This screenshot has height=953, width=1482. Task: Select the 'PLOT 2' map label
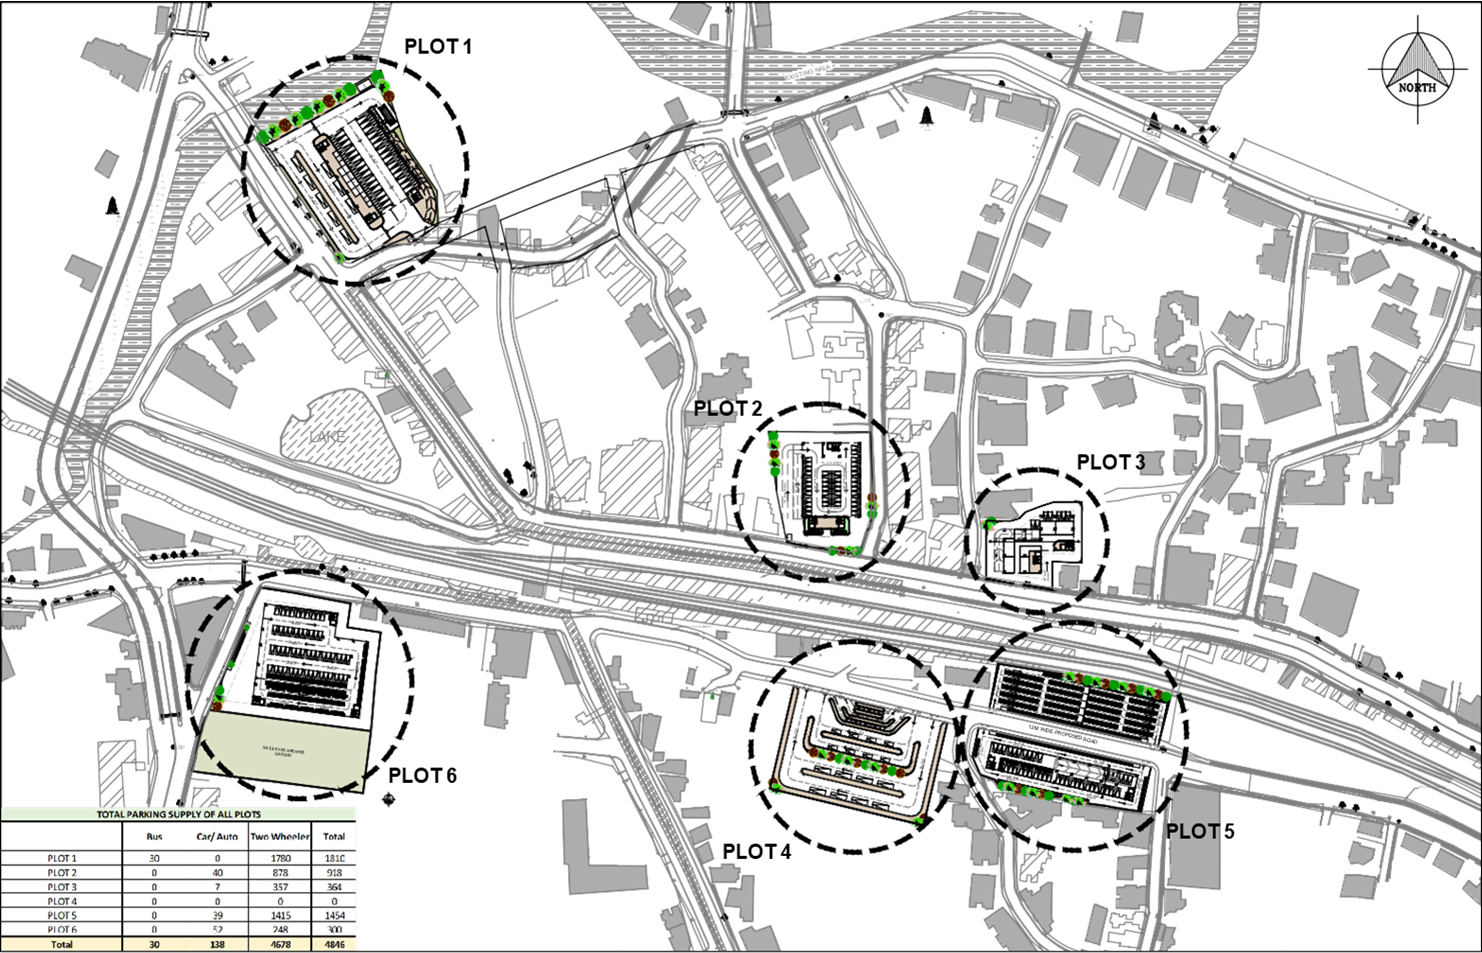click(728, 408)
